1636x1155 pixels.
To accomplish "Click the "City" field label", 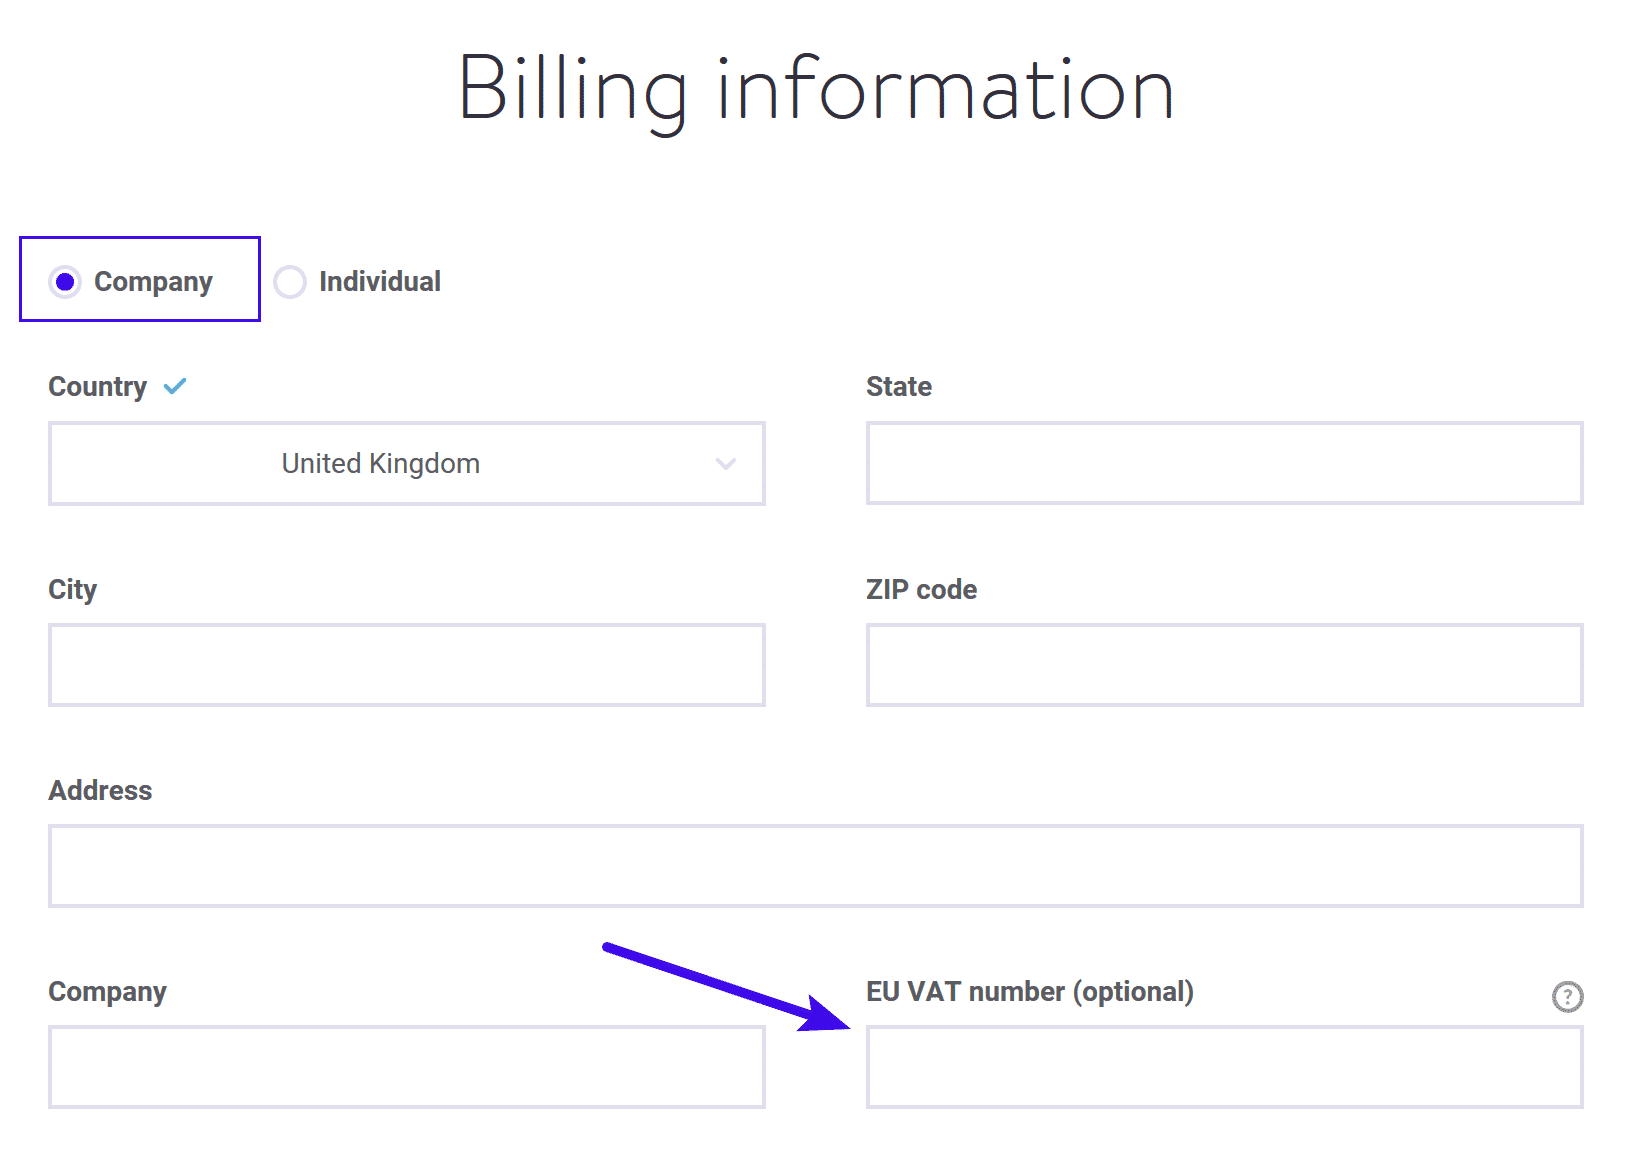I will [x=73, y=590].
